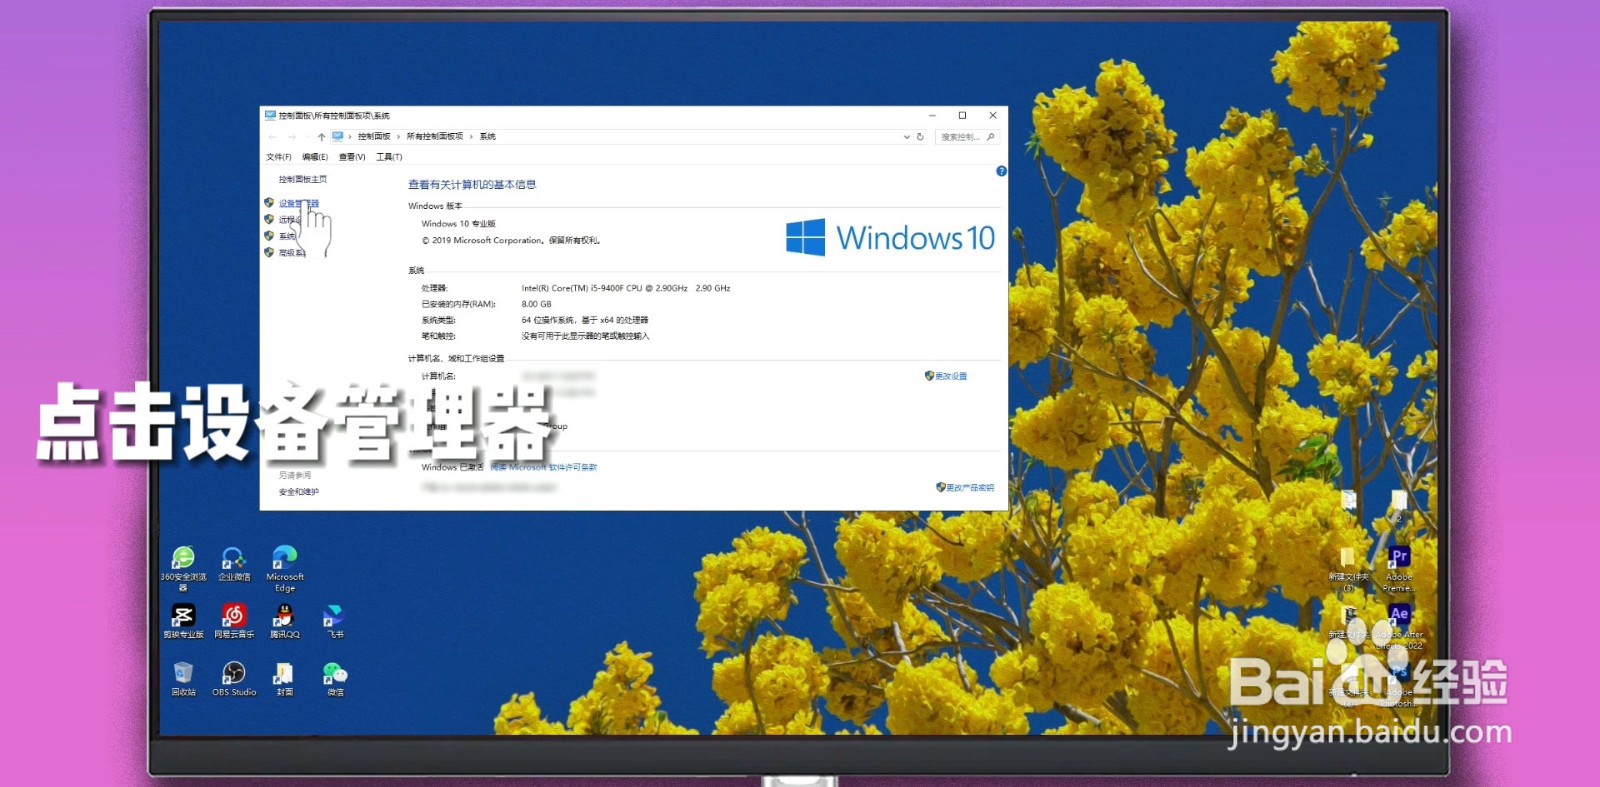Expand chevron after 控制面板 breadcrumb

click(398, 137)
